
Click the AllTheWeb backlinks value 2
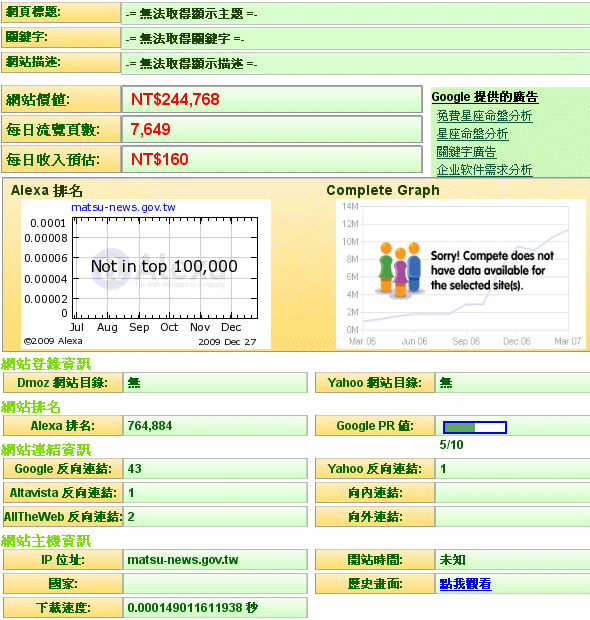click(131, 516)
